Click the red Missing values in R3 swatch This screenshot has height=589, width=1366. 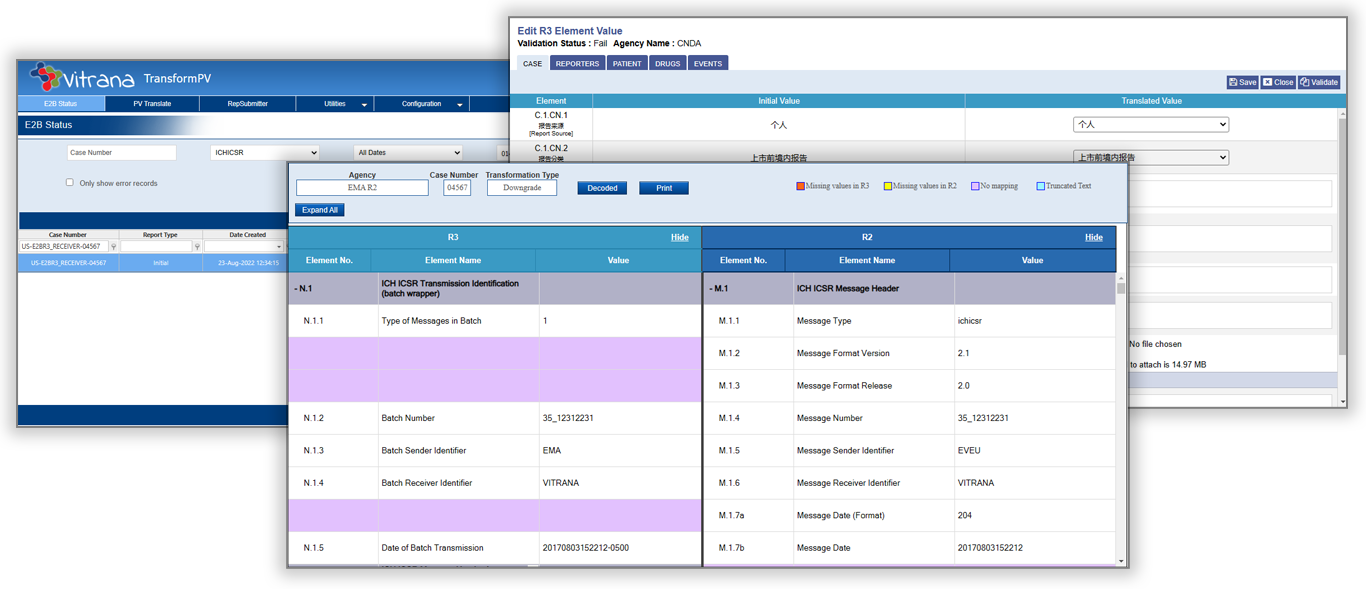click(x=800, y=186)
